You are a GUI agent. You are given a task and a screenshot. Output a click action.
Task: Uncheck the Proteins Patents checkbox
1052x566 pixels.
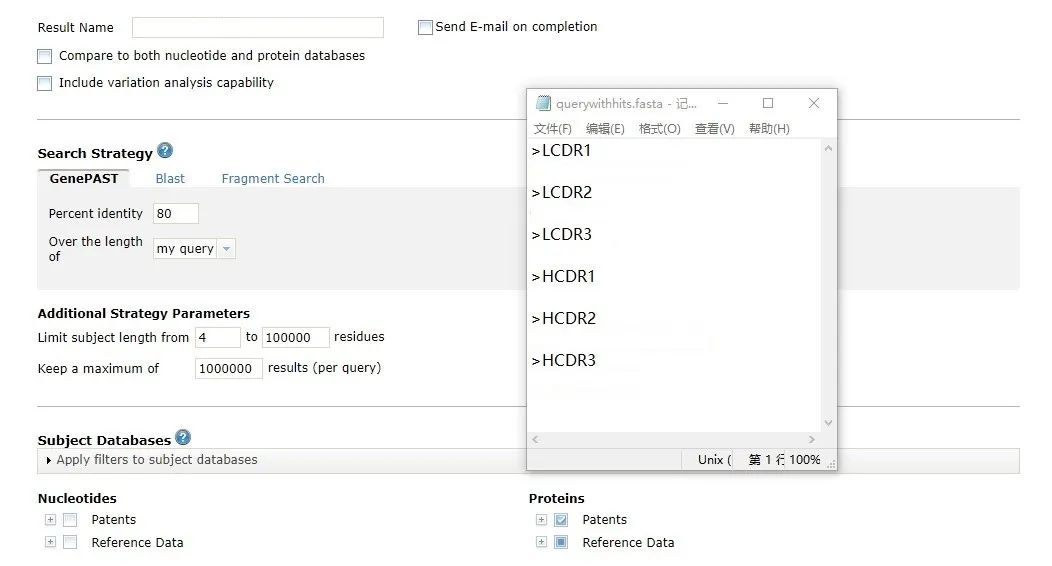tap(561, 520)
